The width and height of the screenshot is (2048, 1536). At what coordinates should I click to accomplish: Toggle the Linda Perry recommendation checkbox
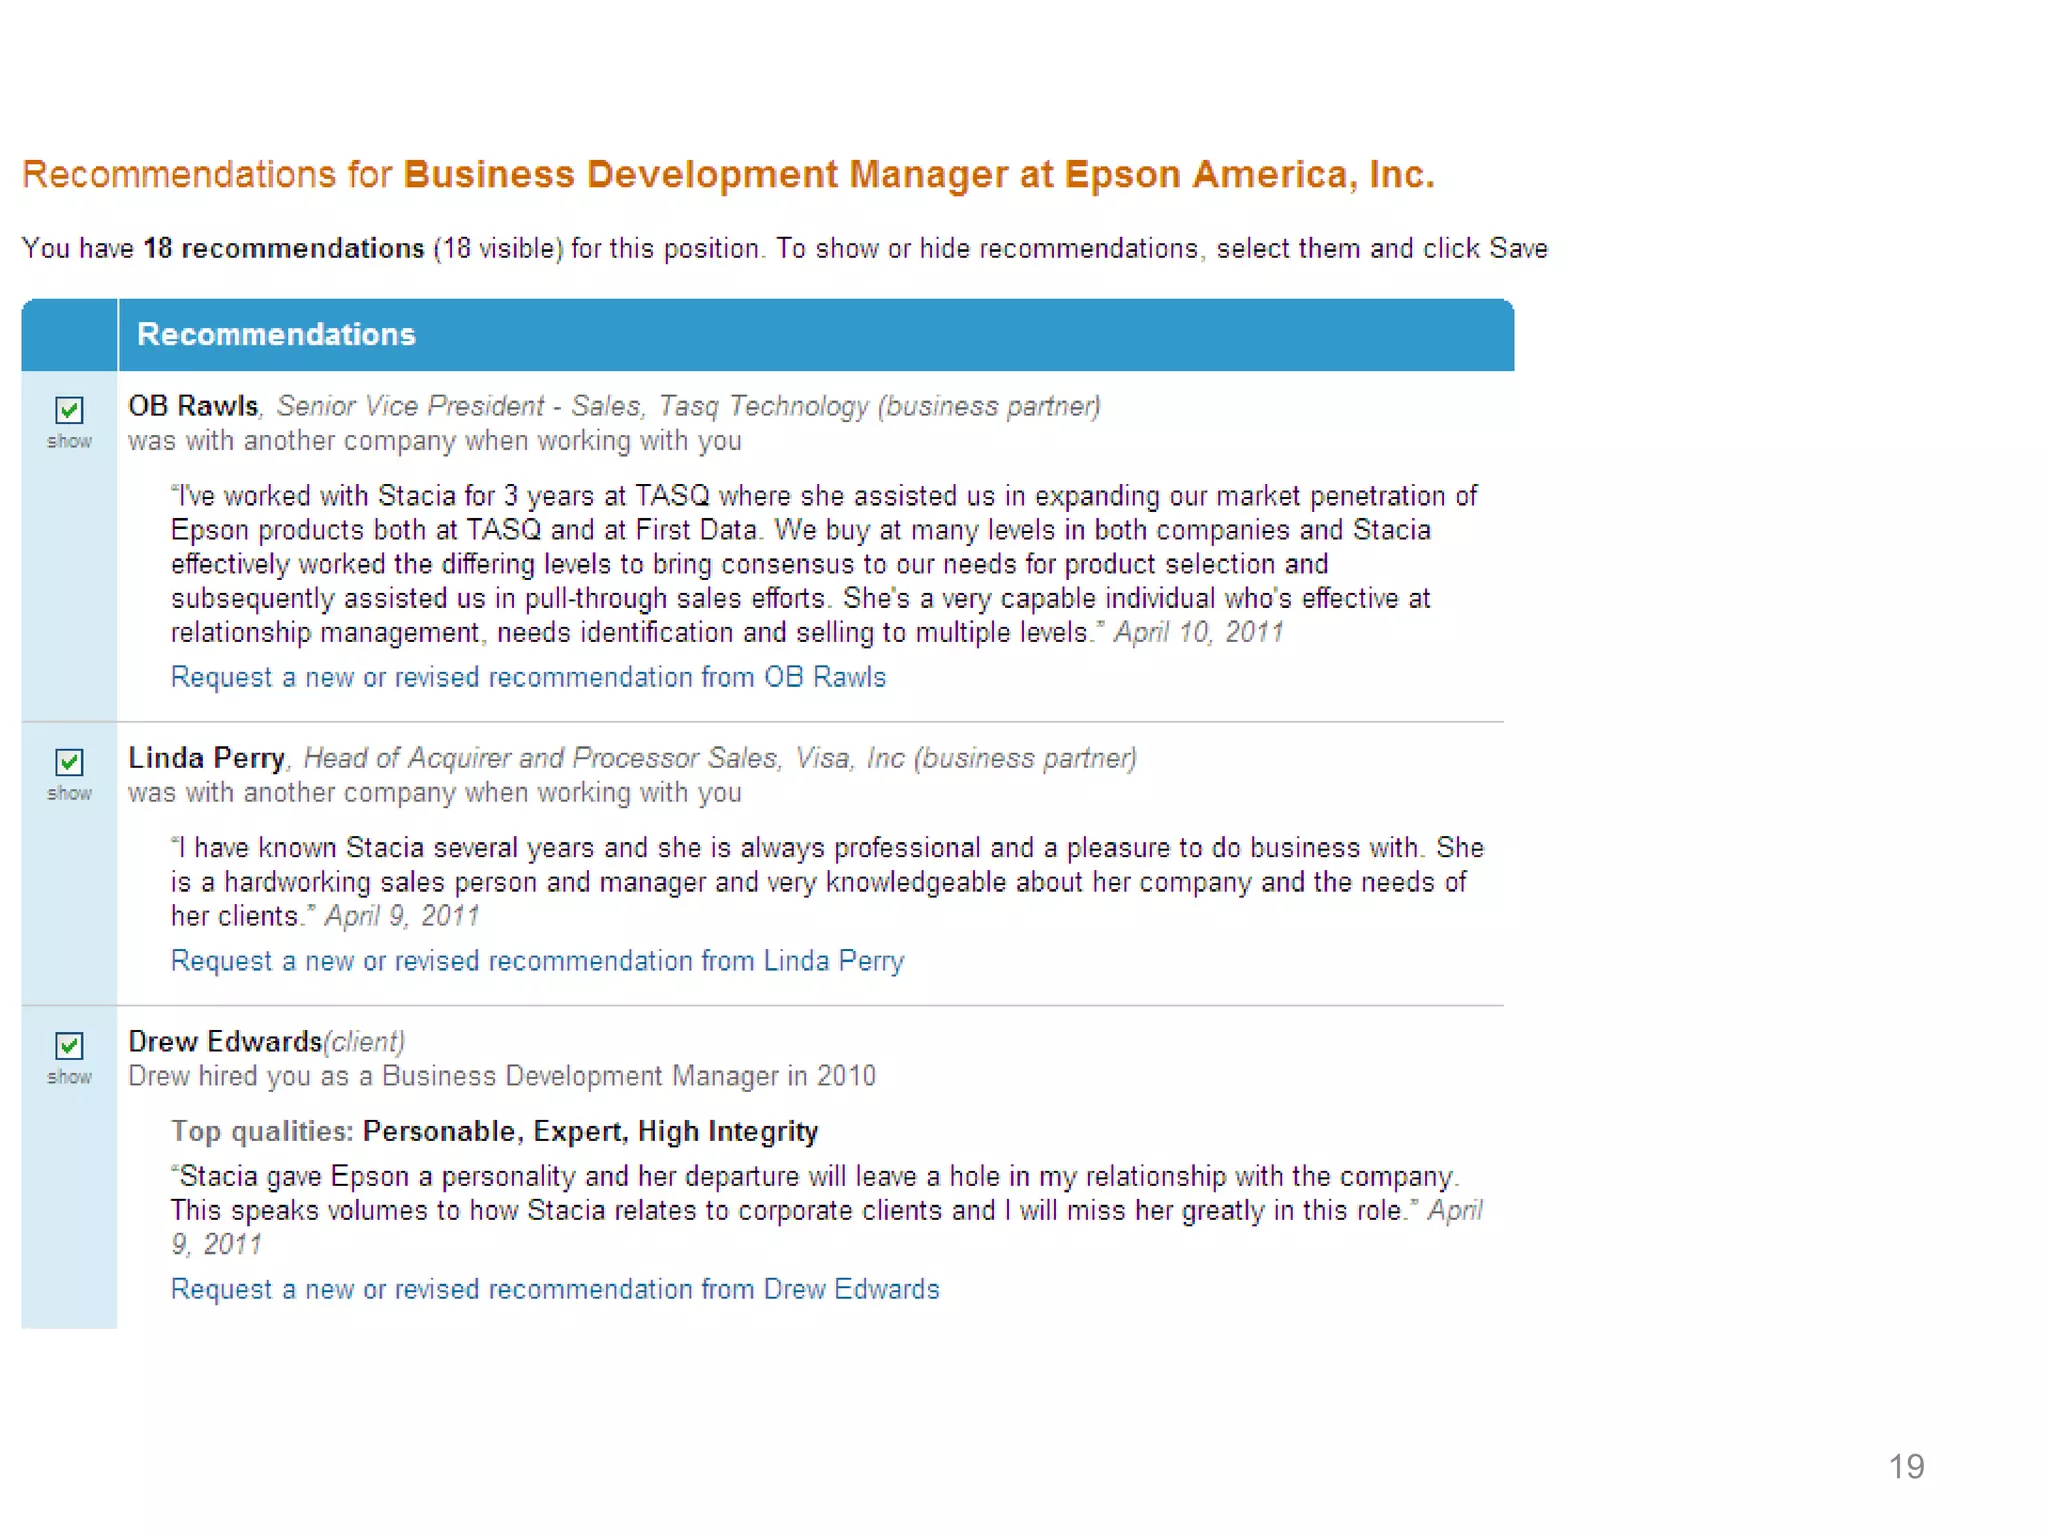69,762
